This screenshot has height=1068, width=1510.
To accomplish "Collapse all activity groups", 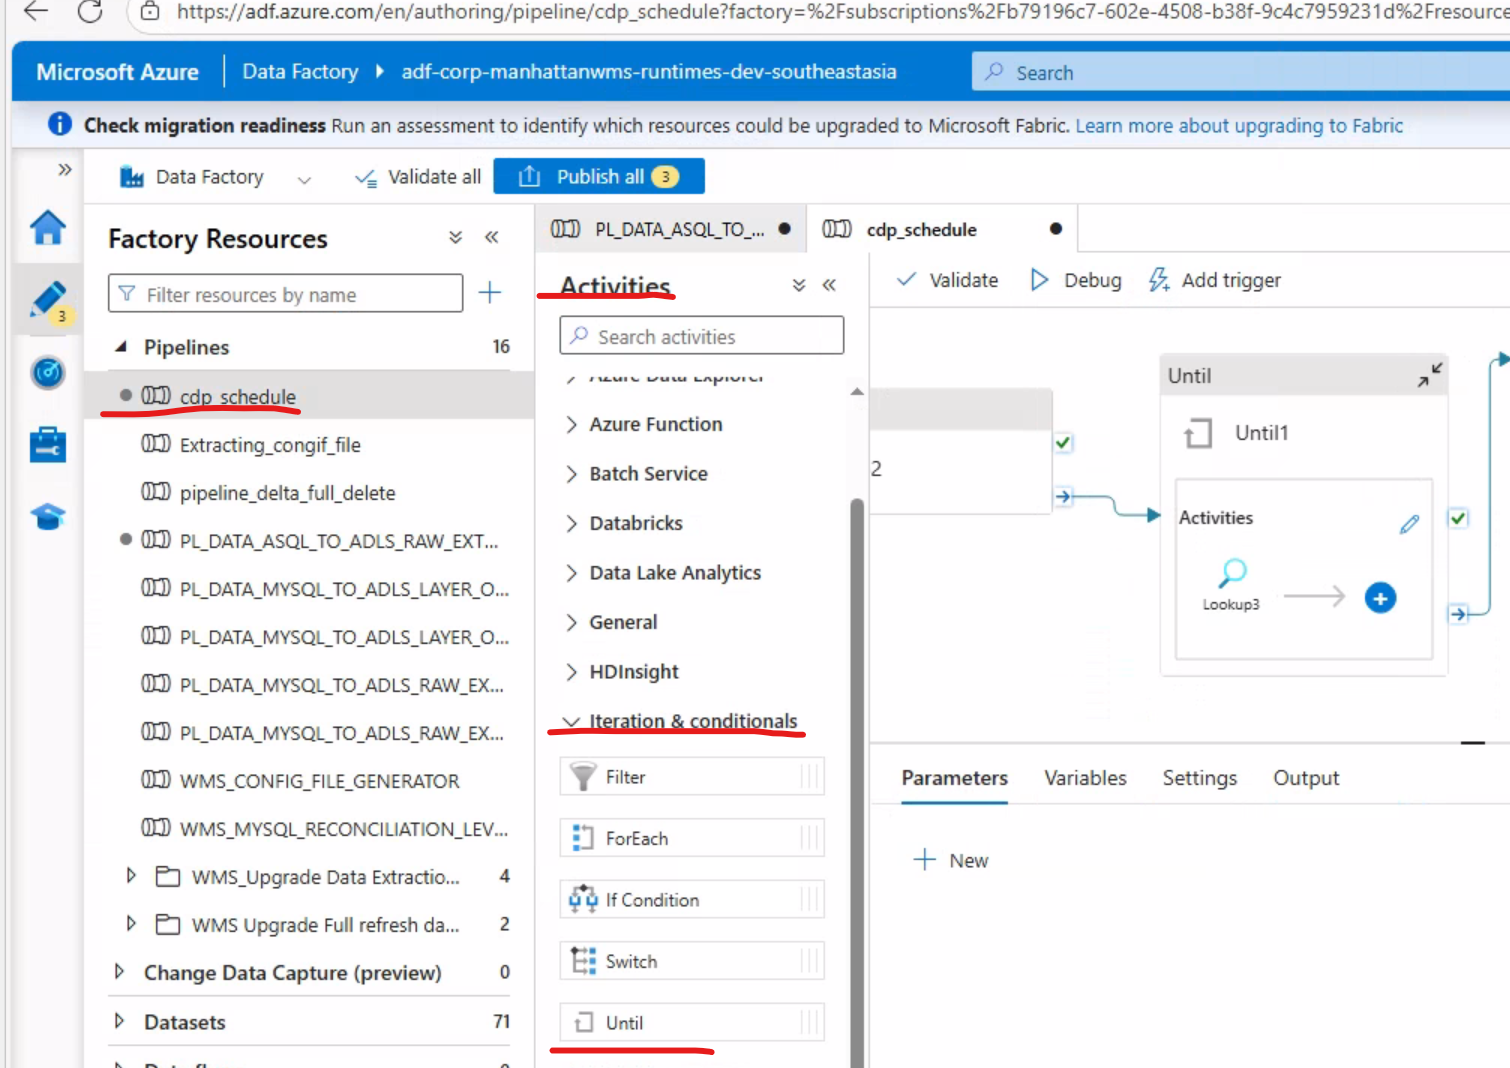I will click(799, 285).
